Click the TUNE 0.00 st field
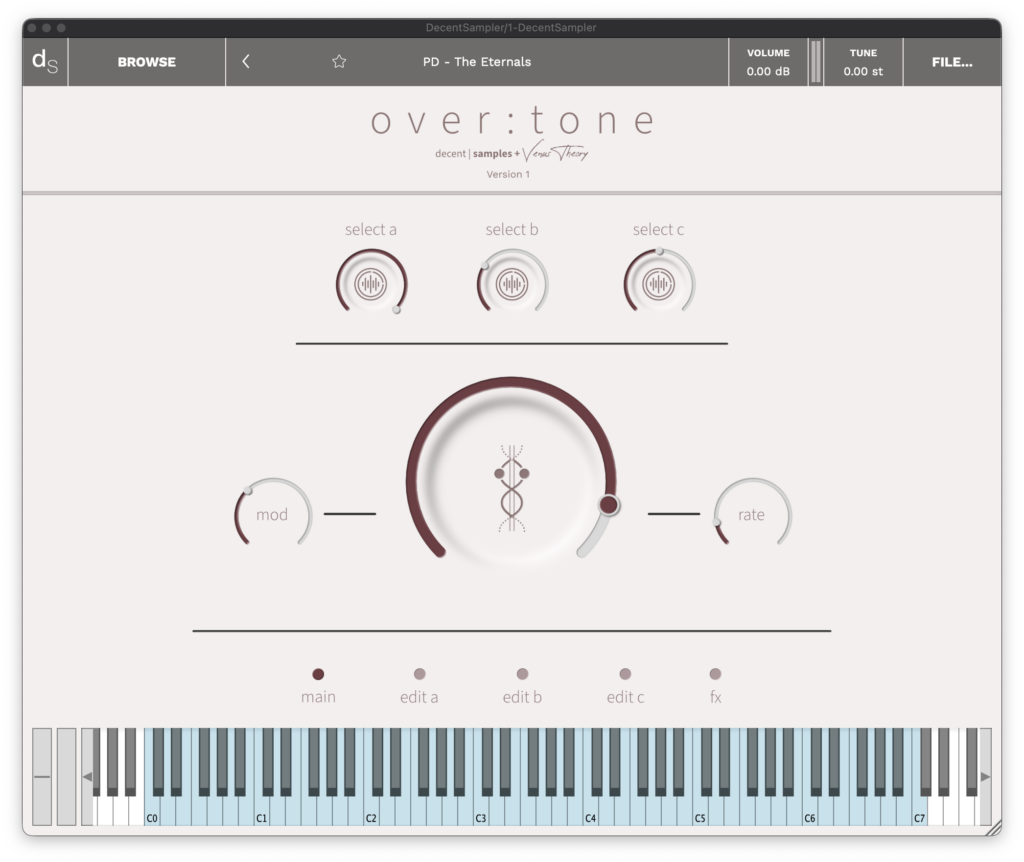1024x862 pixels. [863, 62]
